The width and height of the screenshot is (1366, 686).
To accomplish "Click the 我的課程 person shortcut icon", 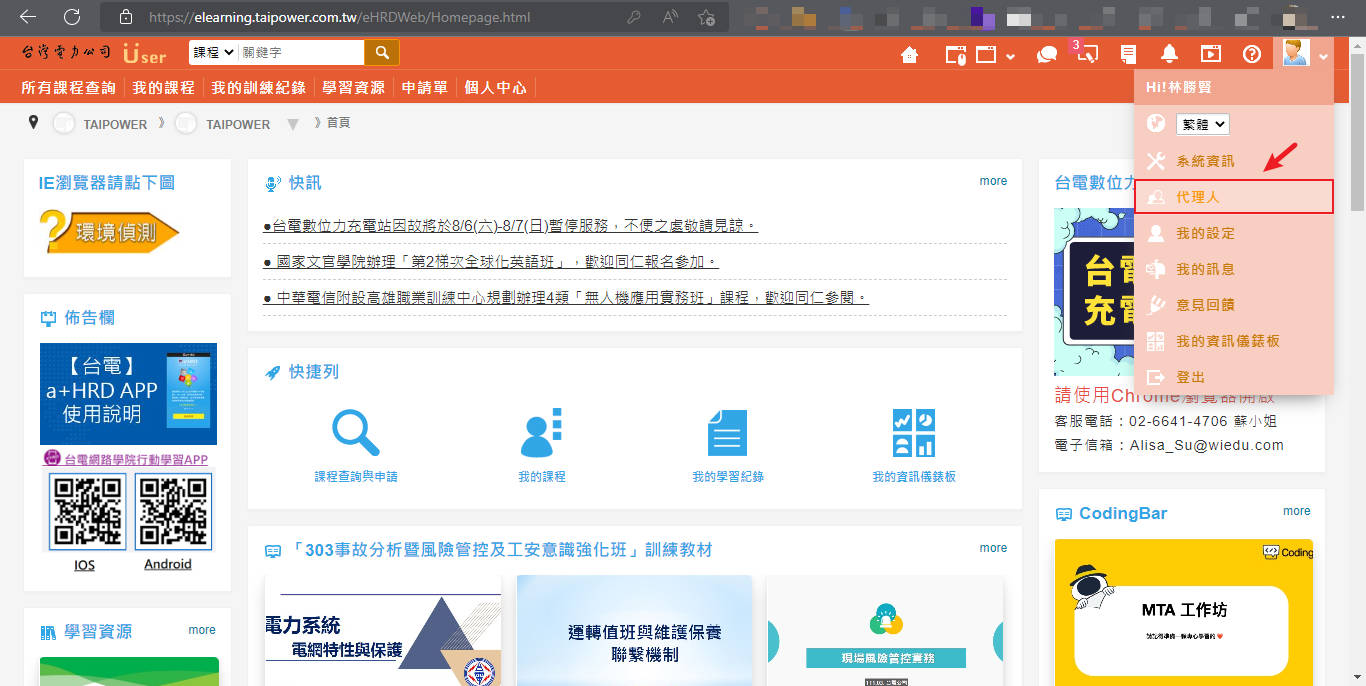I will click(x=542, y=433).
